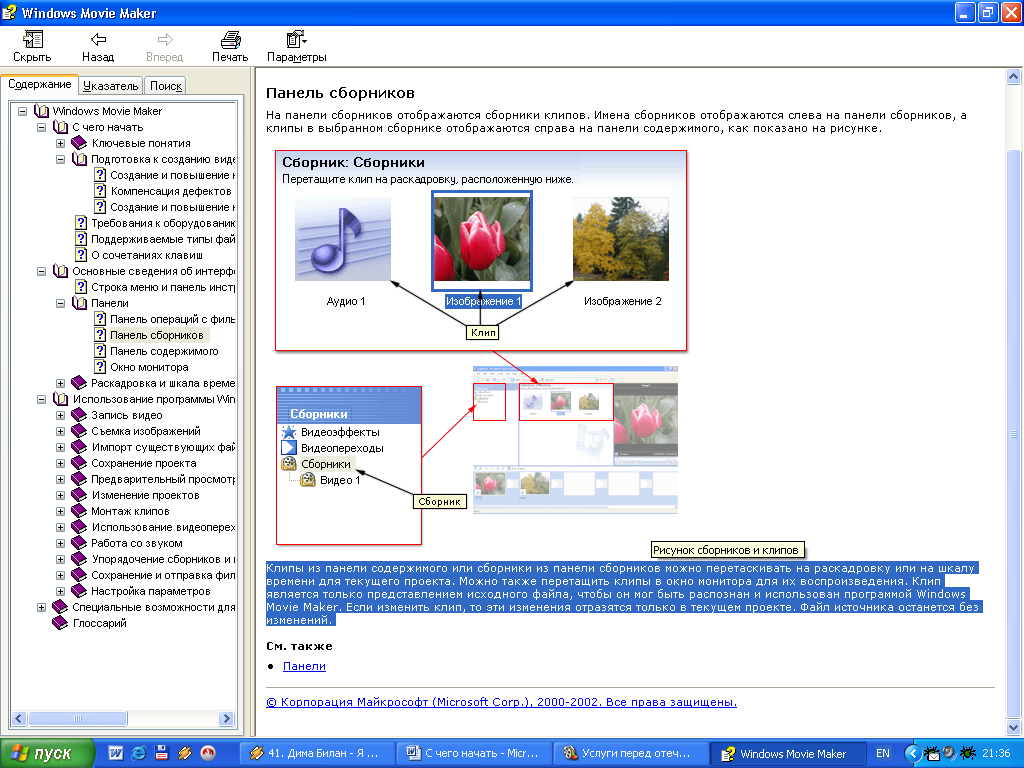Open the Строка меню и панель инструментов topic
Image resolution: width=1024 pixels, height=768 pixels.
[x=163, y=287]
